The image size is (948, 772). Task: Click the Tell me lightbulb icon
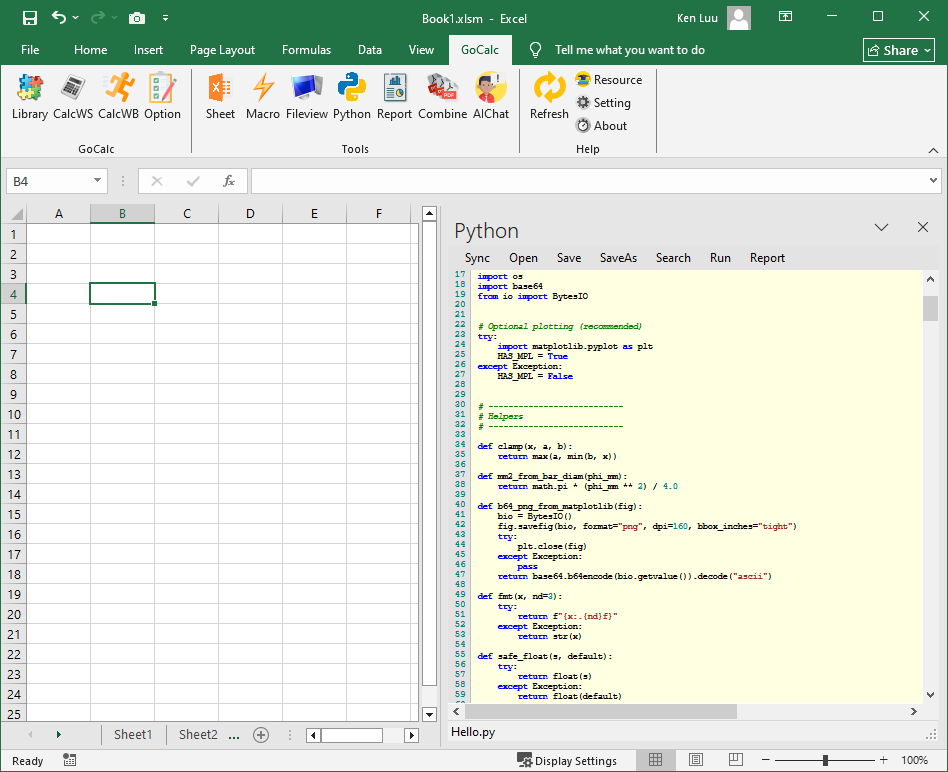point(535,50)
